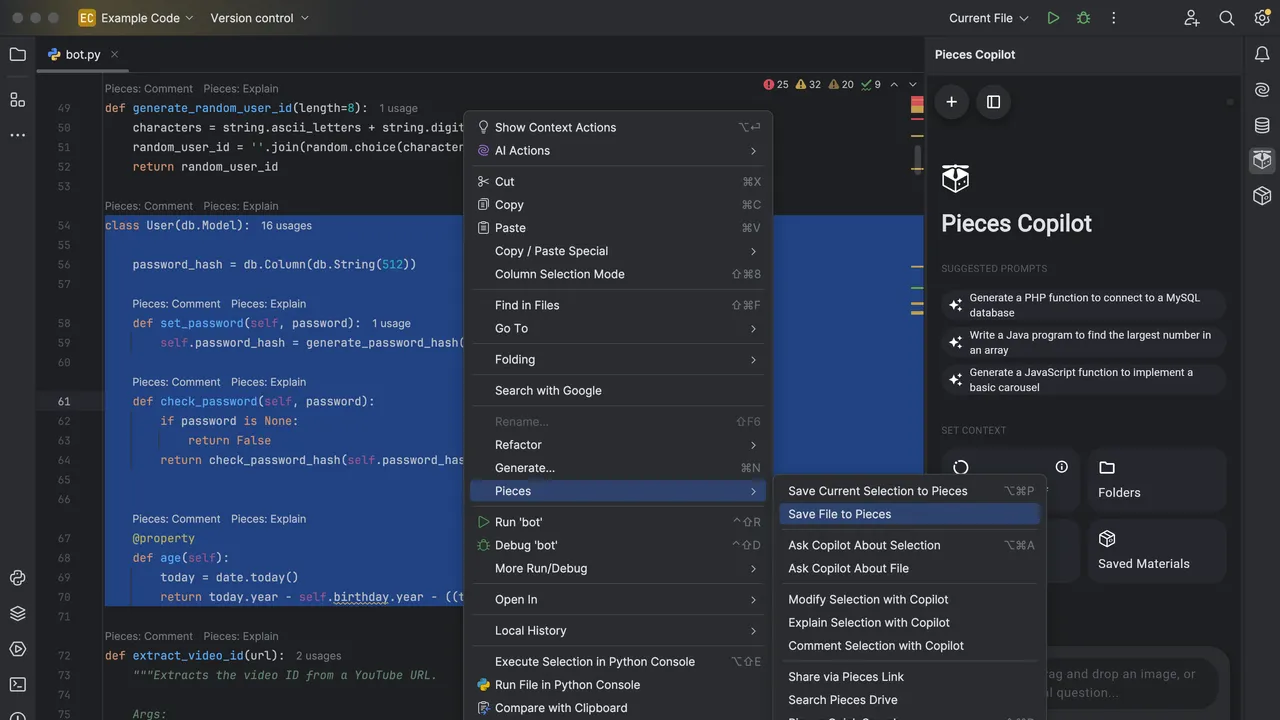This screenshot has height=720, width=1280.
Task: Choose Generate... from the context menu
Action: [x=619, y=467]
